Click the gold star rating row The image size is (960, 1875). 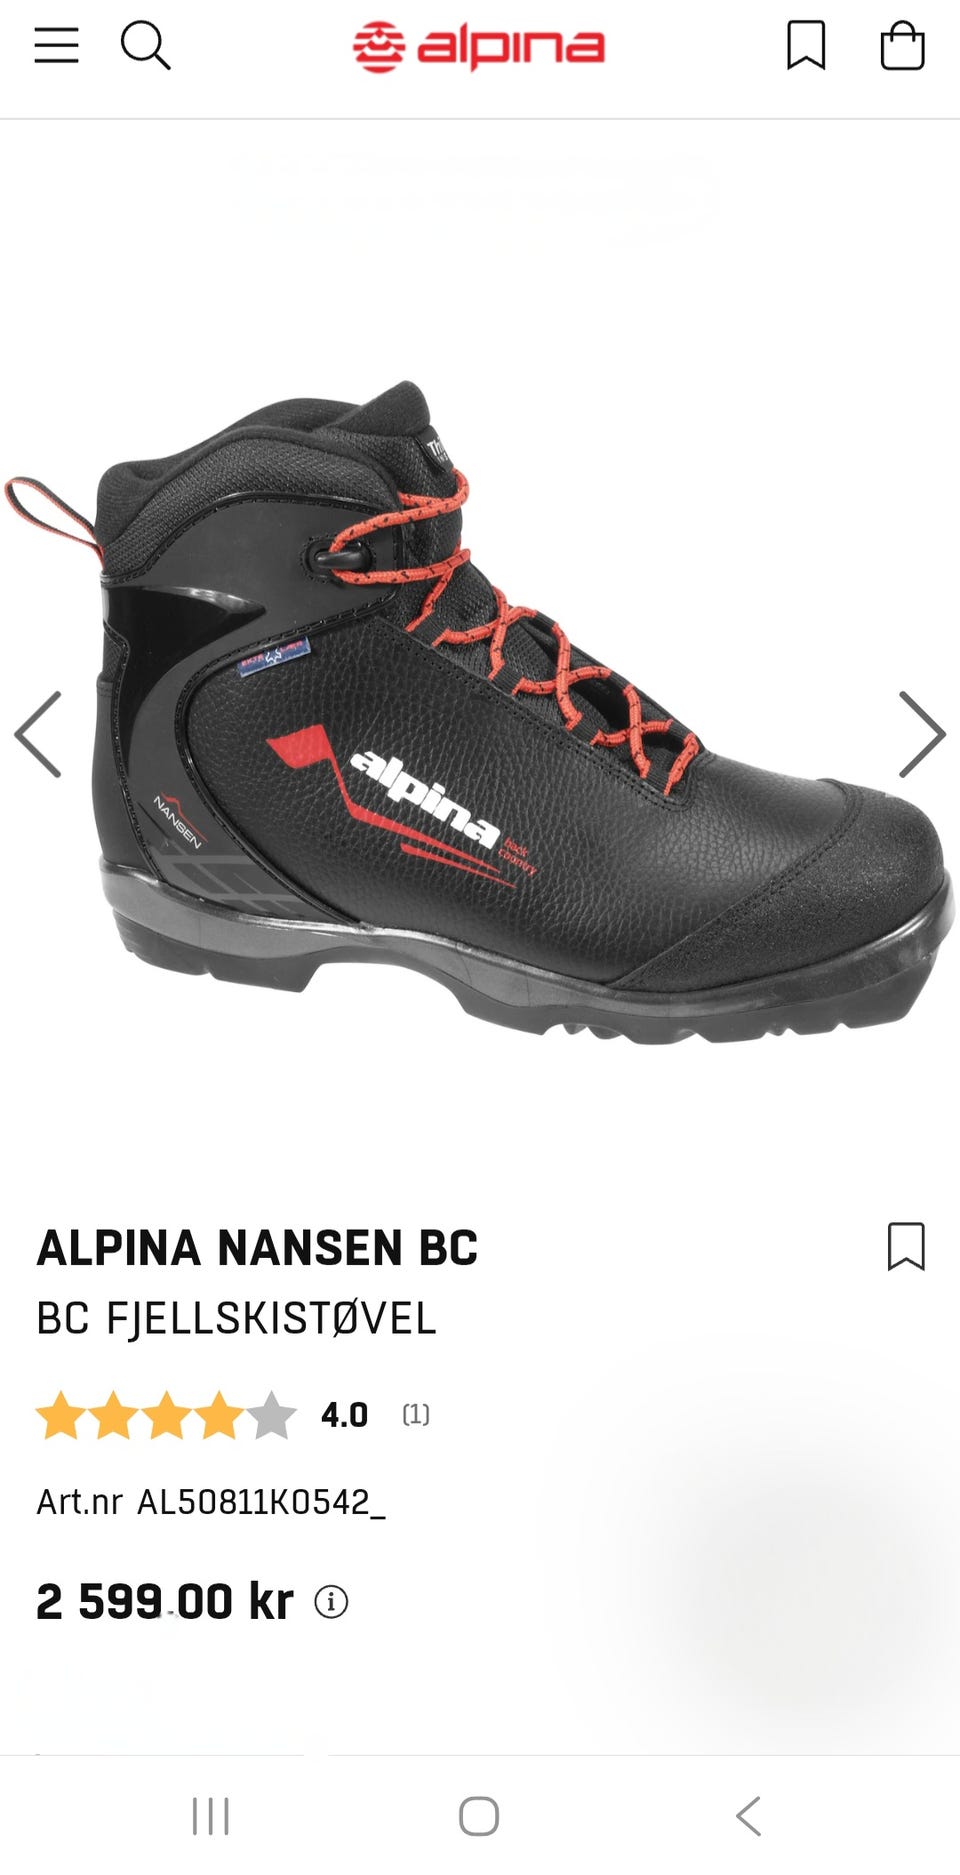coord(166,1415)
